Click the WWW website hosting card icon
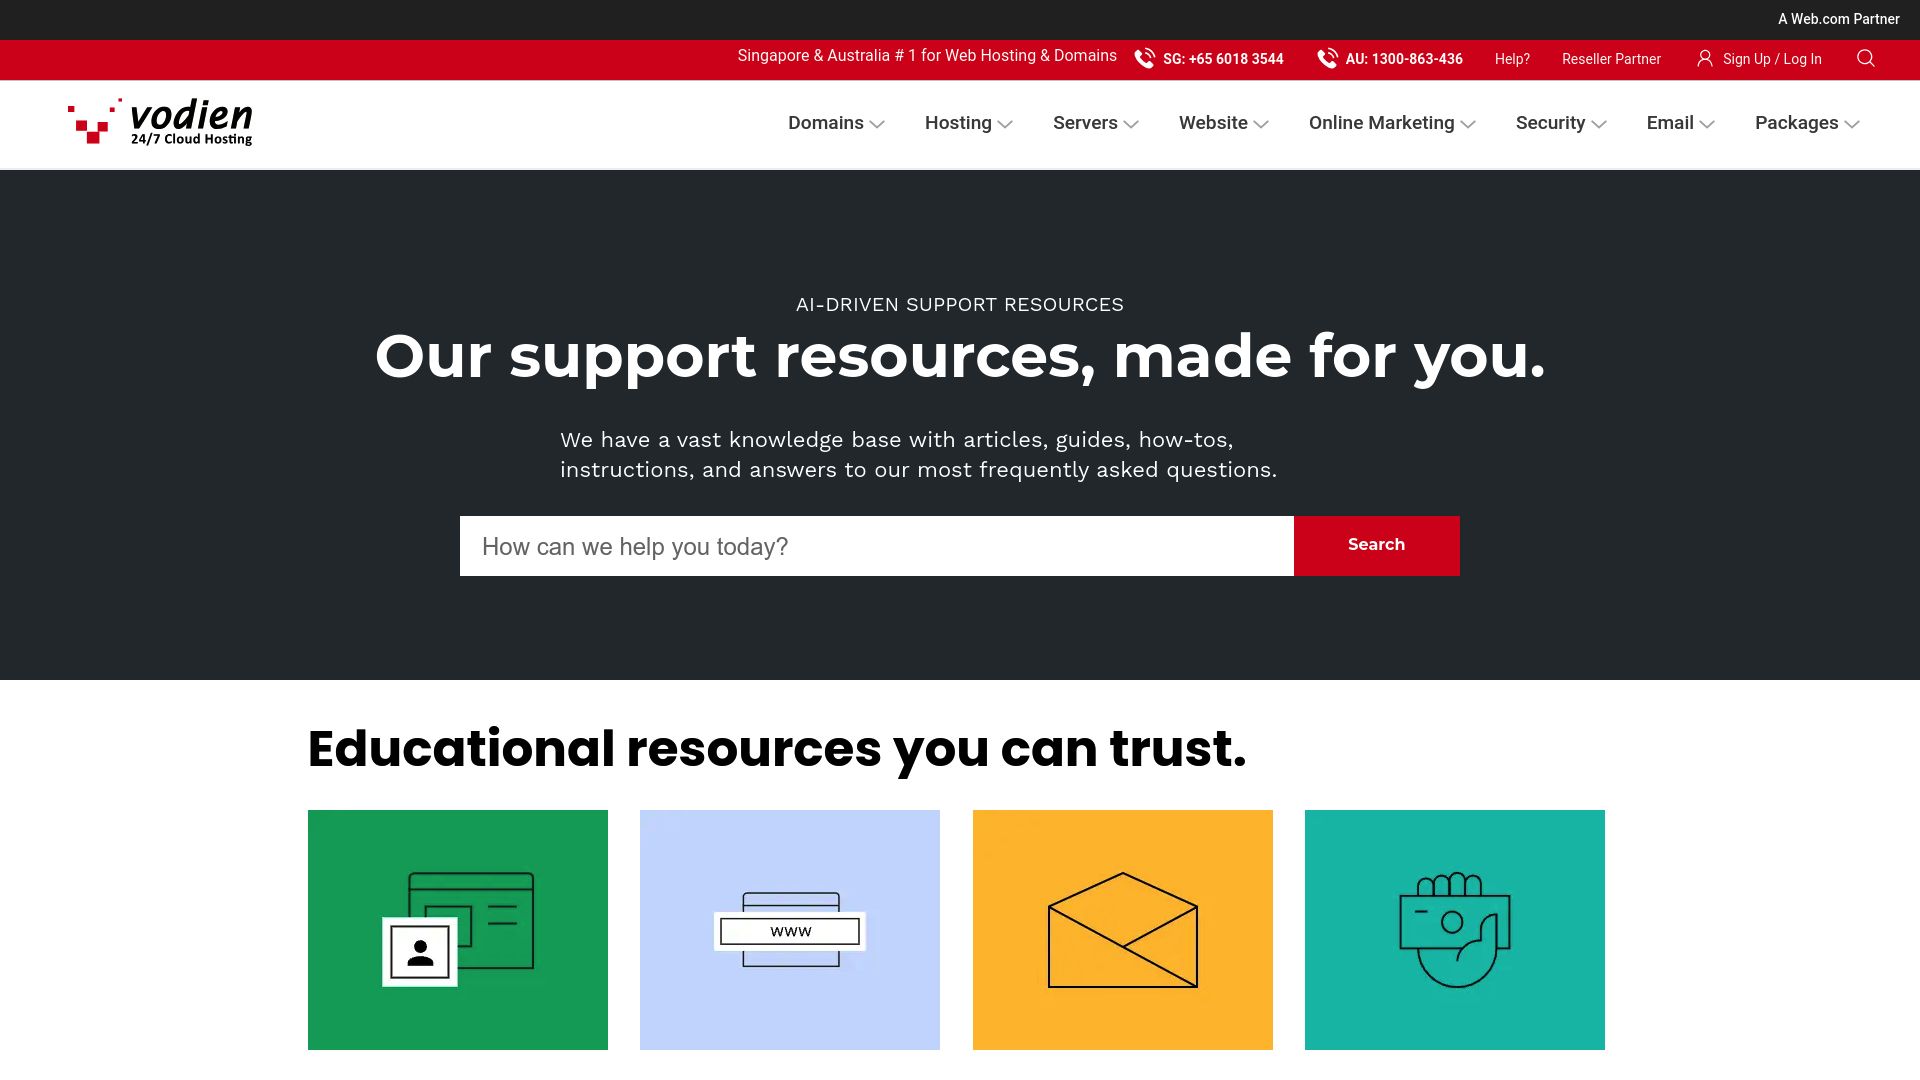1920x1080 pixels. tap(789, 928)
